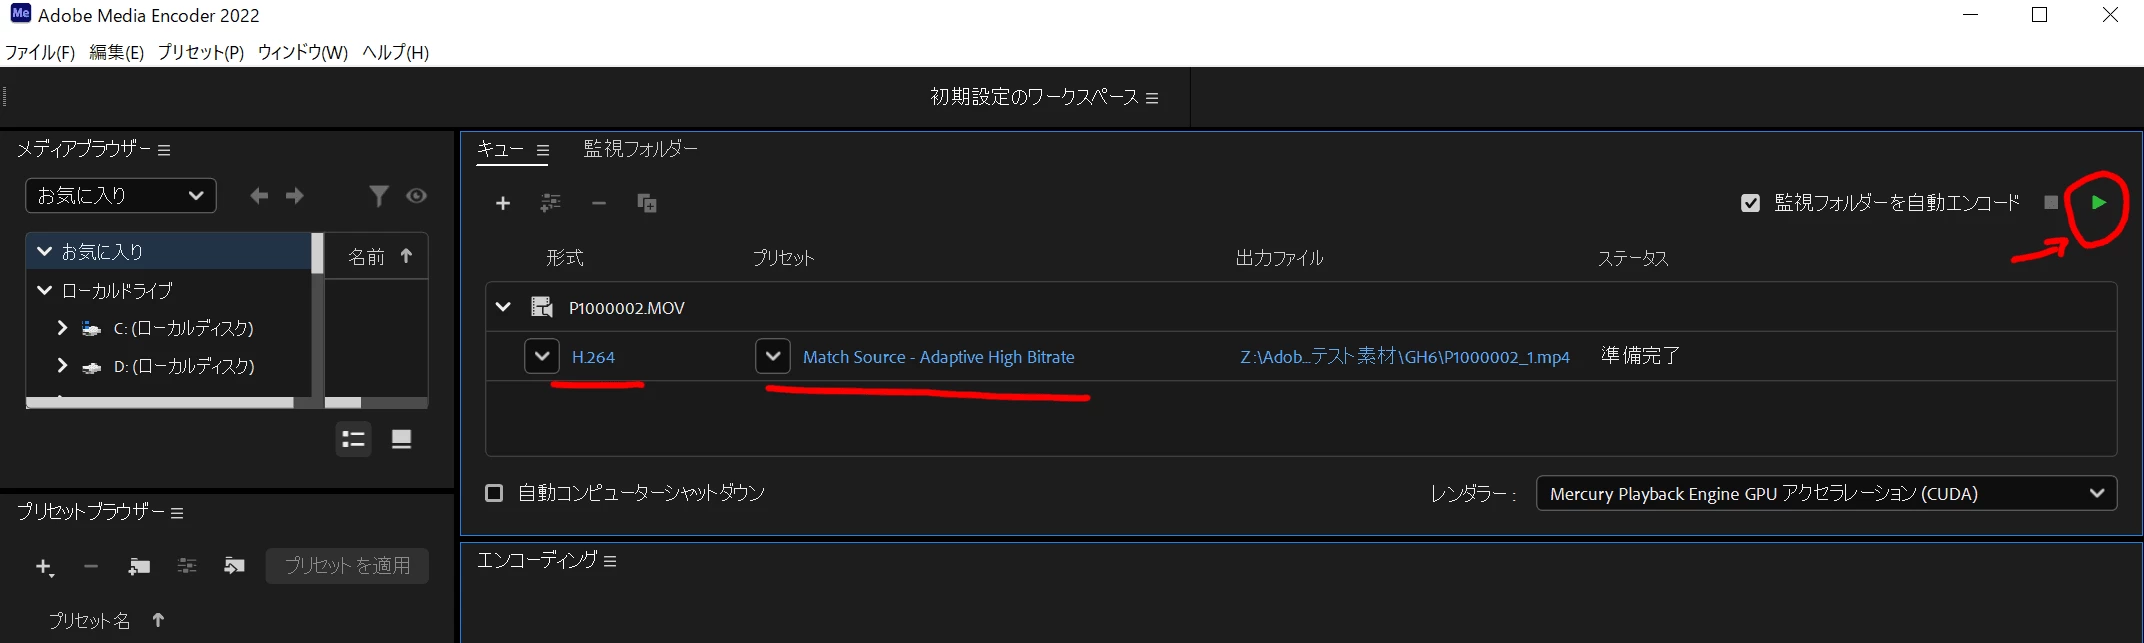Add a source with the queue plus icon
This screenshot has width=2144, height=643.
(503, 204)
